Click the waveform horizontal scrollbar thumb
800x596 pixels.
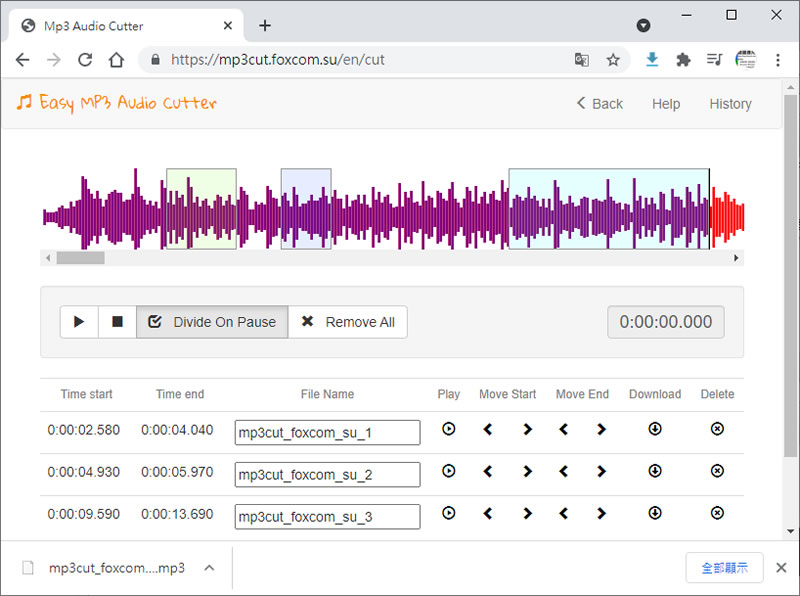tap(80, 258)
